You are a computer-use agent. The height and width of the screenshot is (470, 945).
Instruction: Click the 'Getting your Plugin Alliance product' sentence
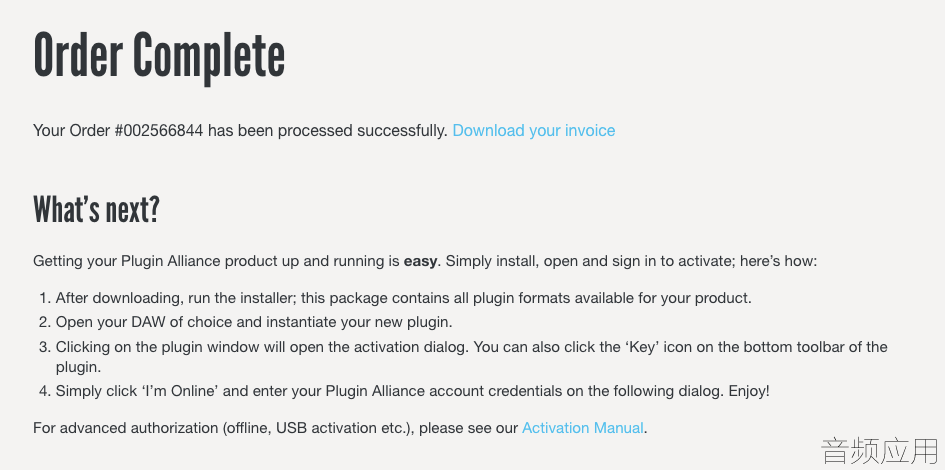point(425,262)
